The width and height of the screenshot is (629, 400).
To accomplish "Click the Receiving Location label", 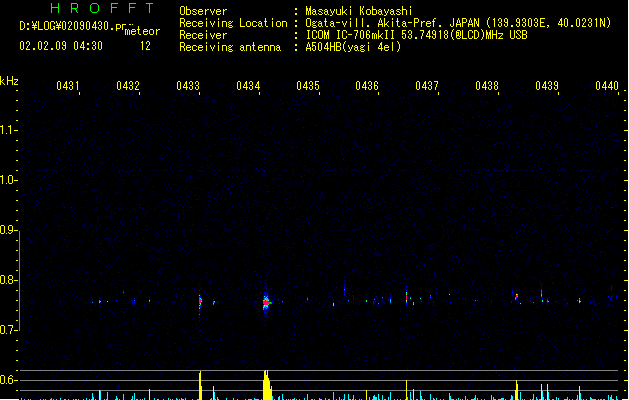I will pyautogui.click(x=233, y=23).
